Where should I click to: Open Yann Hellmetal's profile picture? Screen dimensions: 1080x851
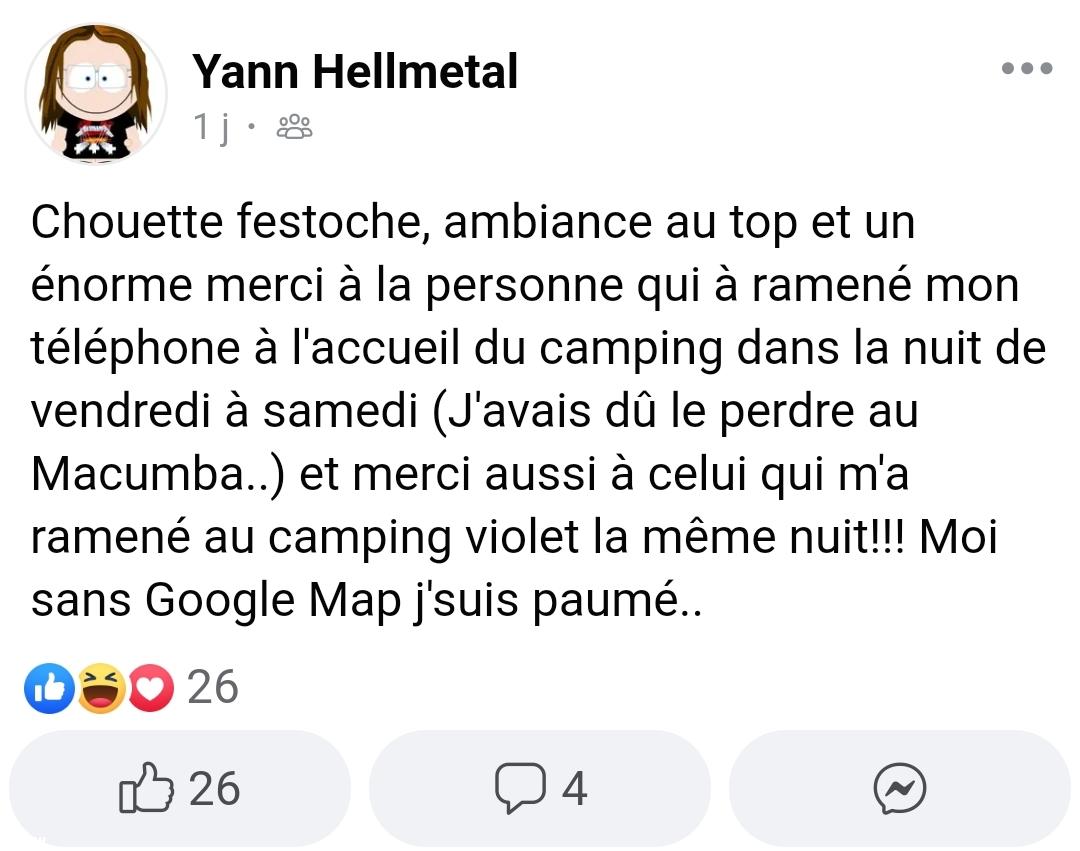tap(95, 93)
